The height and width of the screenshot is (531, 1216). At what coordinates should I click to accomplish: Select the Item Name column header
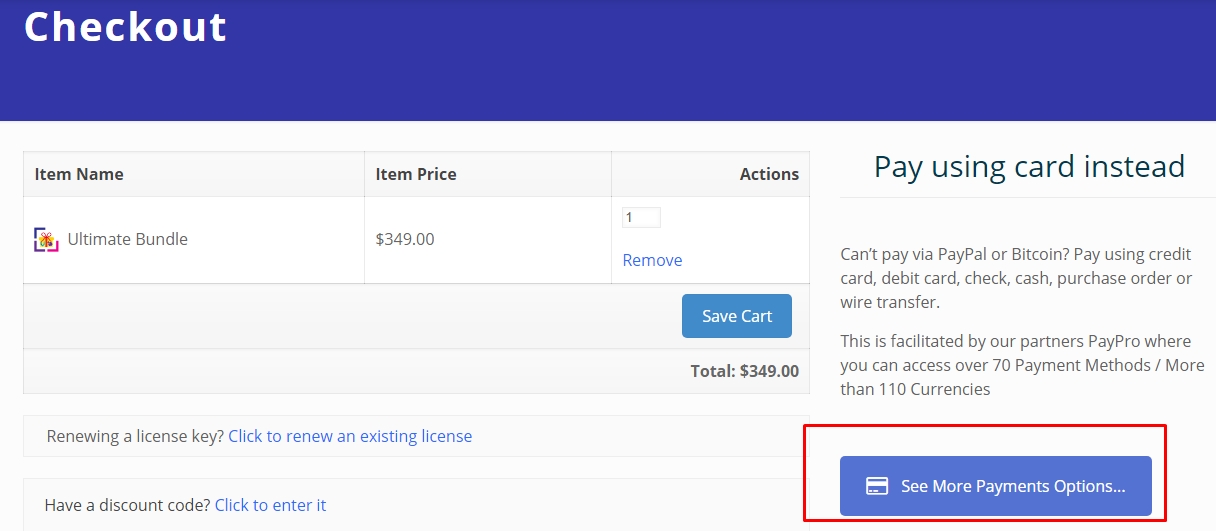pos(79,174)
